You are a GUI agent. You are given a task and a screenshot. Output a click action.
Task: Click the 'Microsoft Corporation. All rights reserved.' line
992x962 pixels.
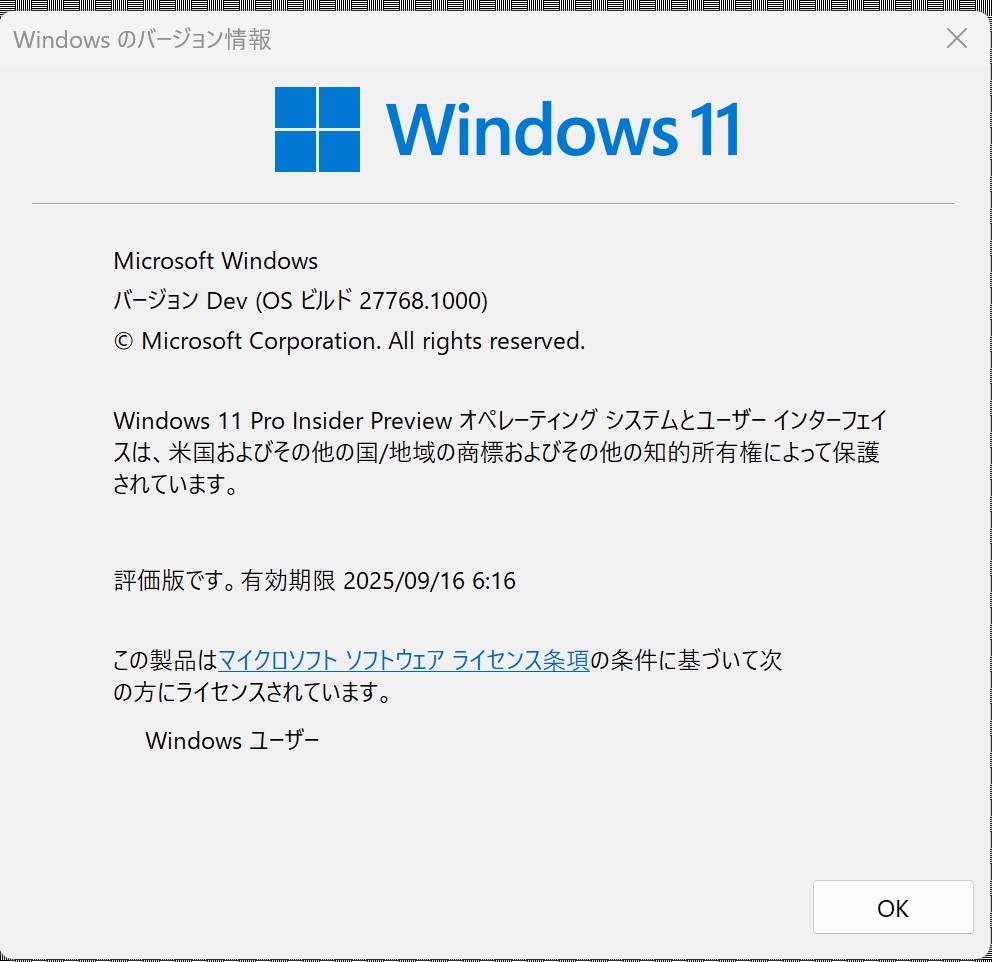(349, 341)
